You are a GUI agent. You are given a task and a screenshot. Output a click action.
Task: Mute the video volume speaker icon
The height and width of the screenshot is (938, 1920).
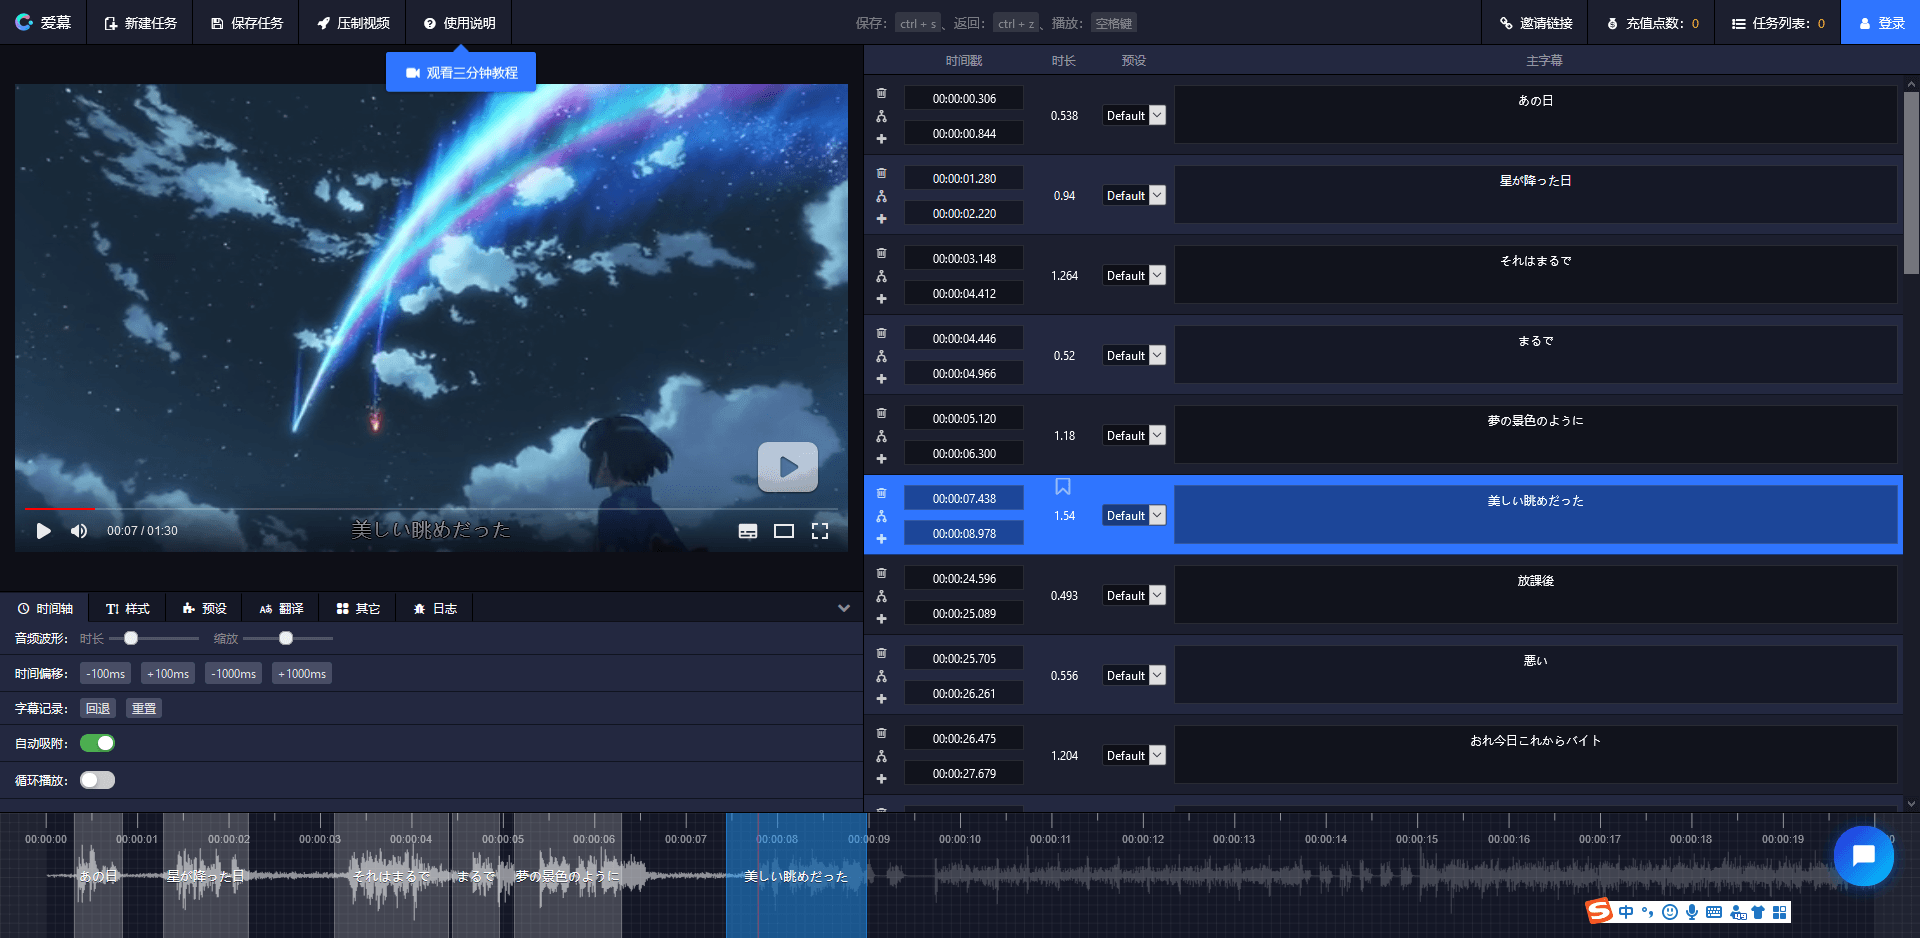click(x=79, y=531)
